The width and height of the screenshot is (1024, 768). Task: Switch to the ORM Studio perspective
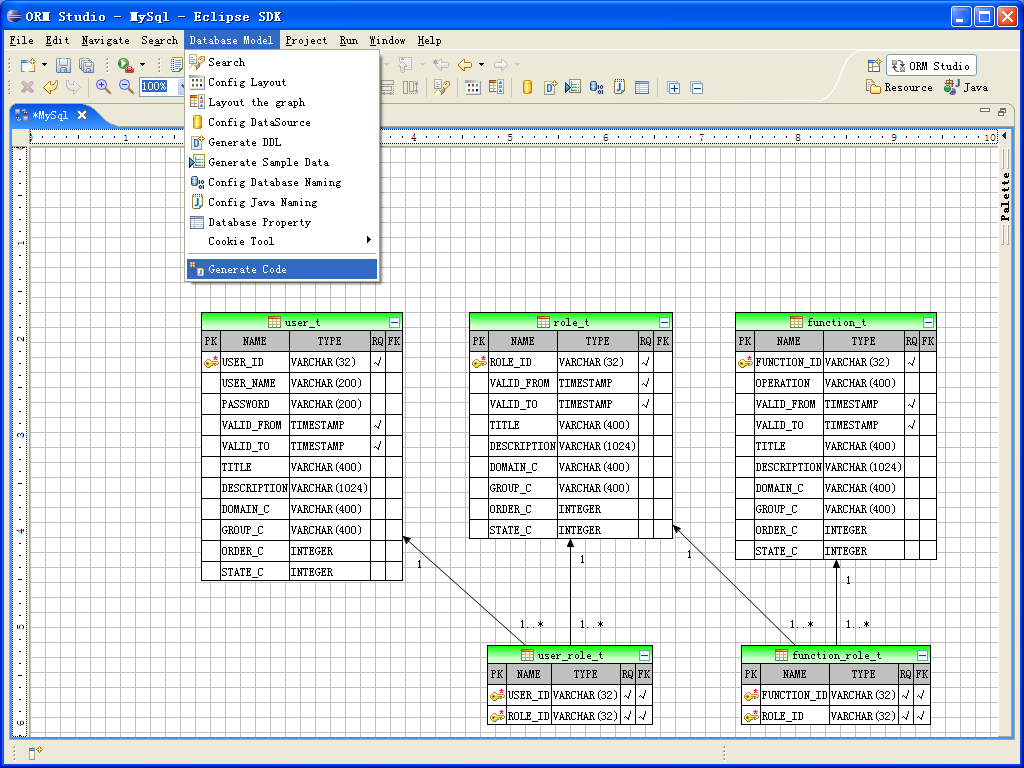tap(931, 66)
